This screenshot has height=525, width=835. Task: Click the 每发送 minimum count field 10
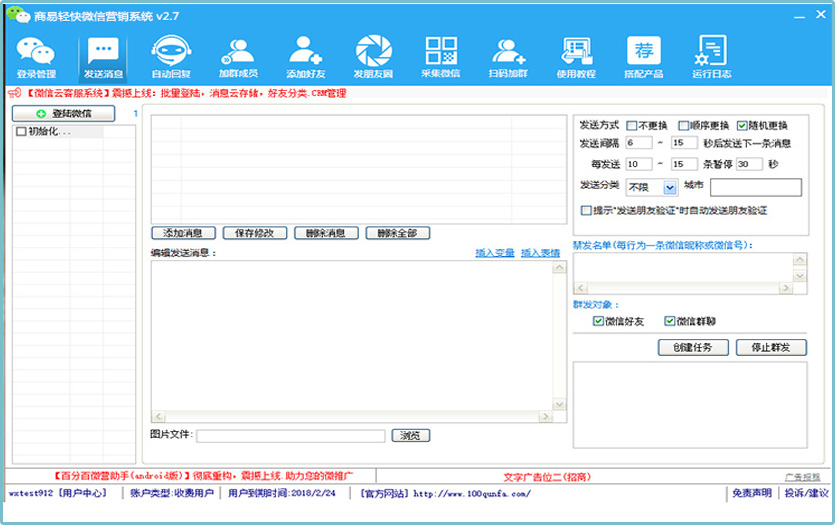click(x=638, y=164)
